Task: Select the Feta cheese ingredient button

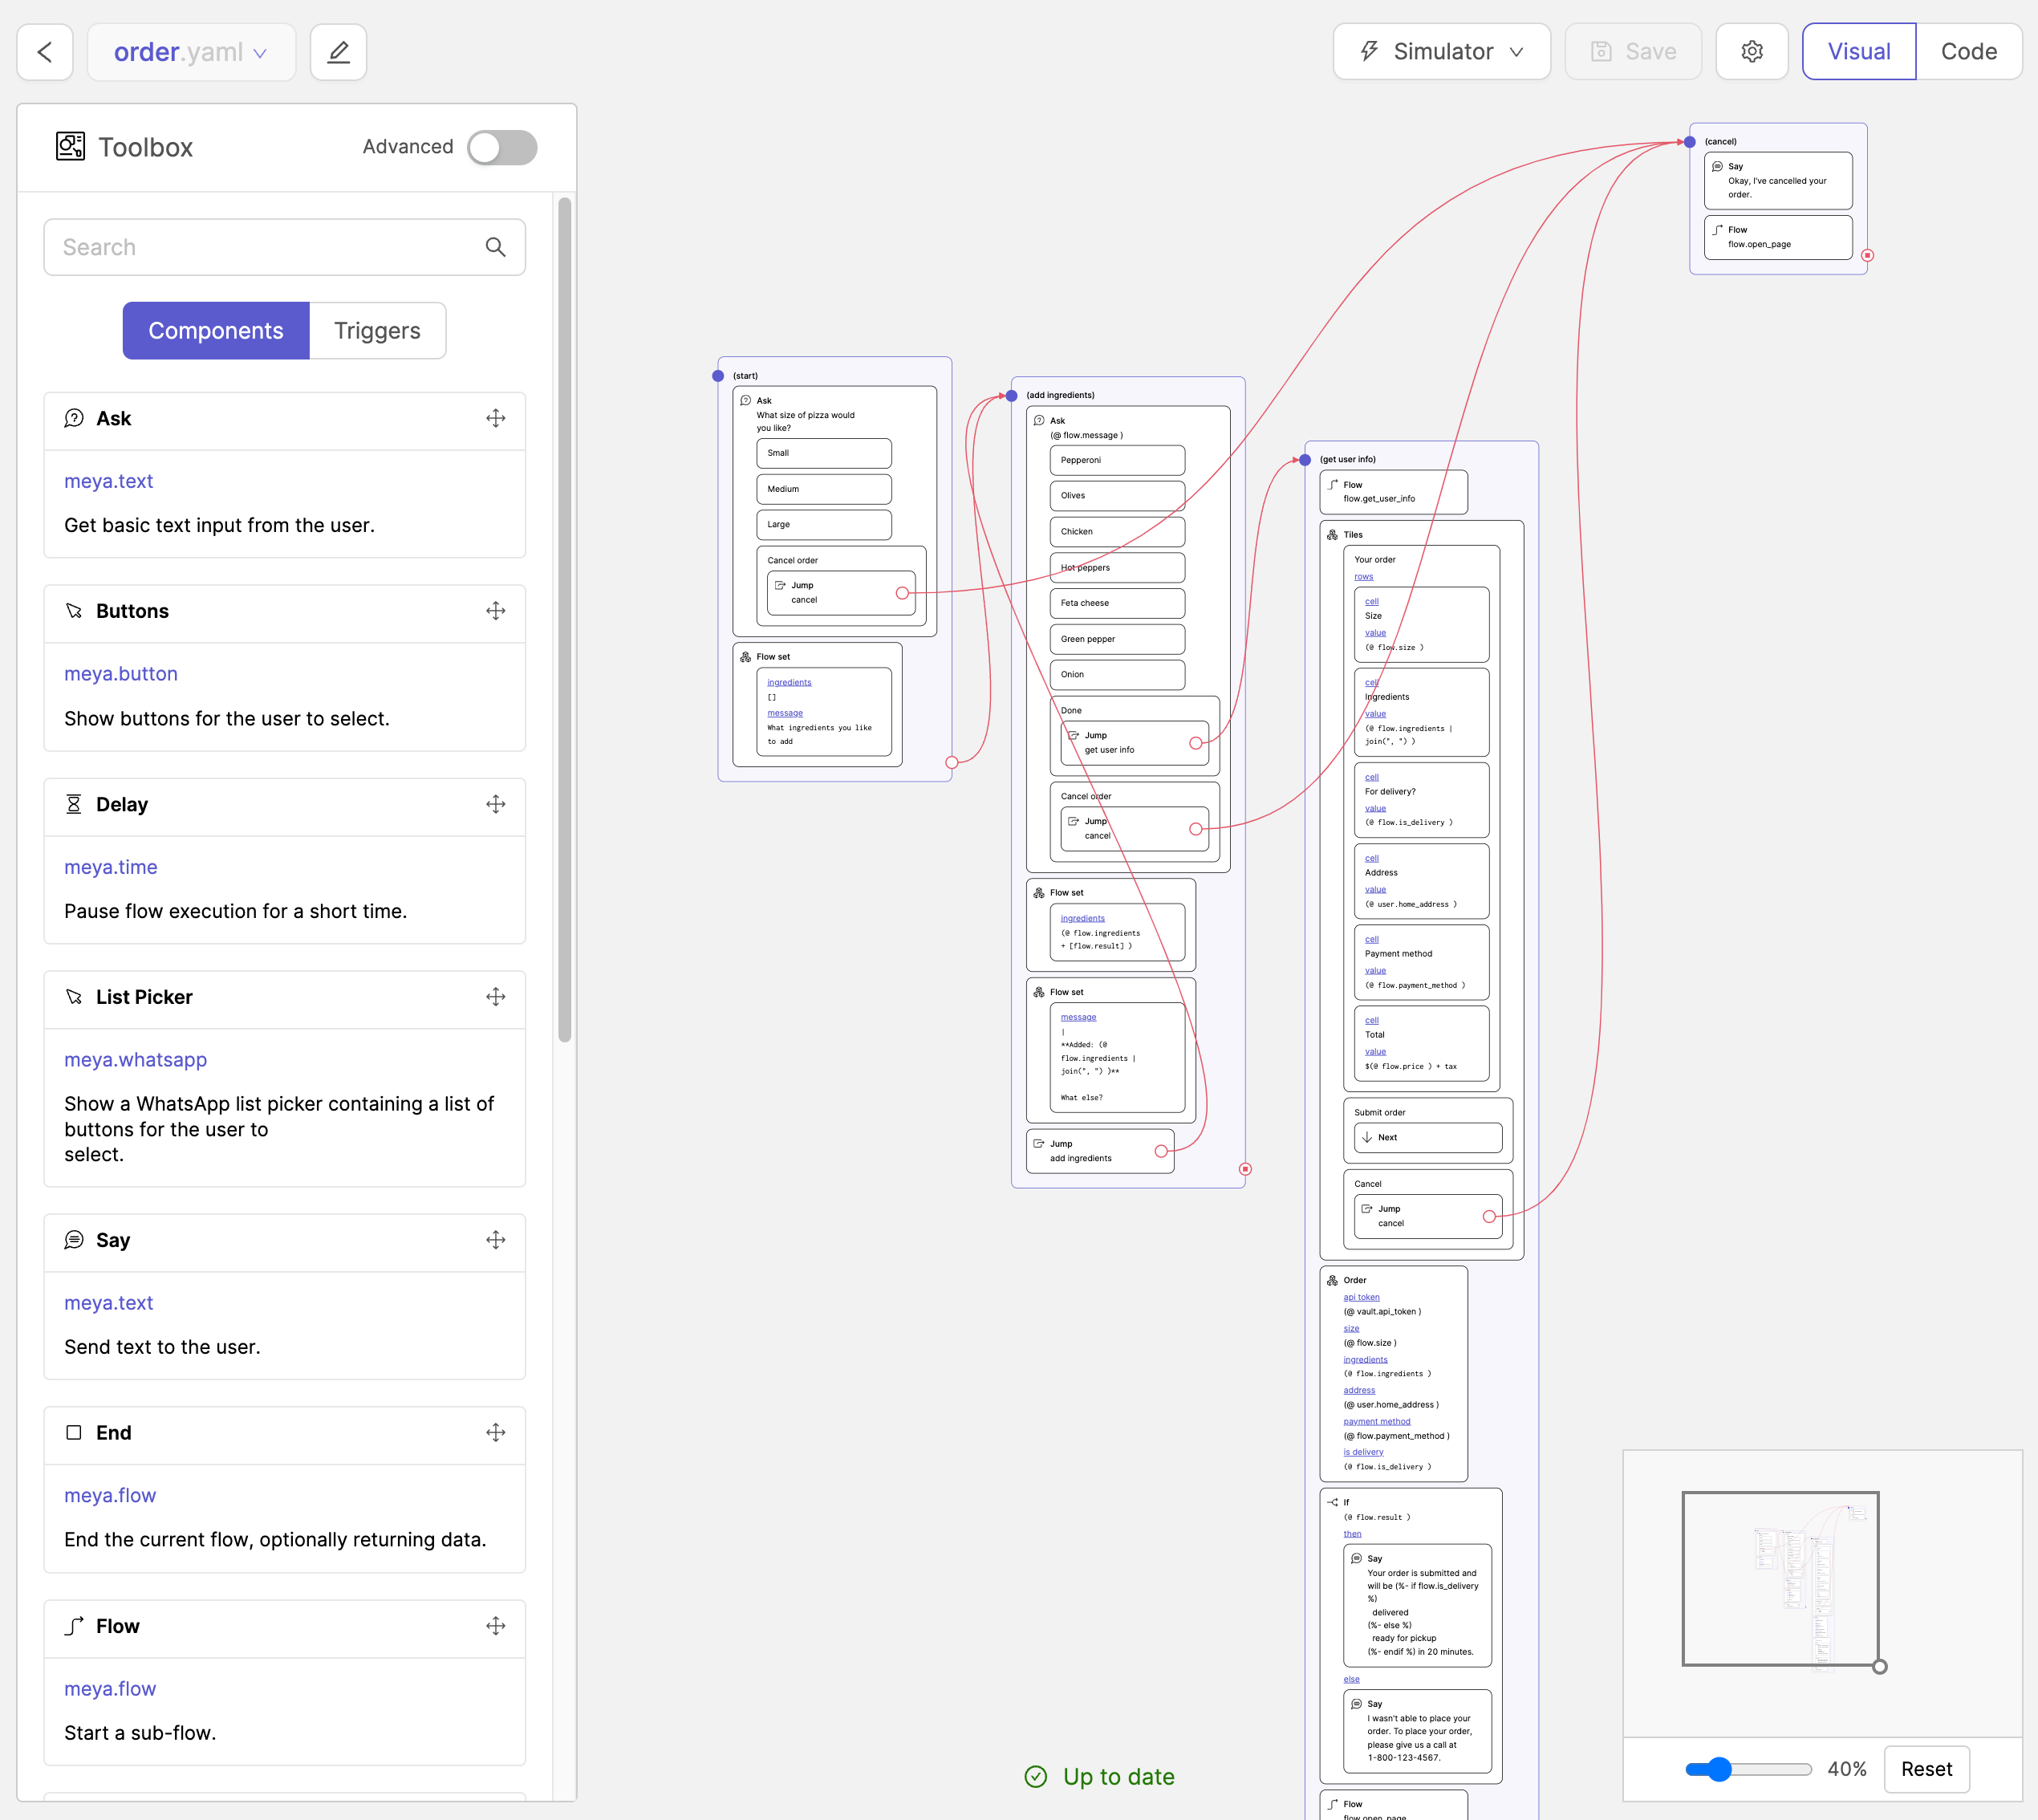Action: [1117, 603]
